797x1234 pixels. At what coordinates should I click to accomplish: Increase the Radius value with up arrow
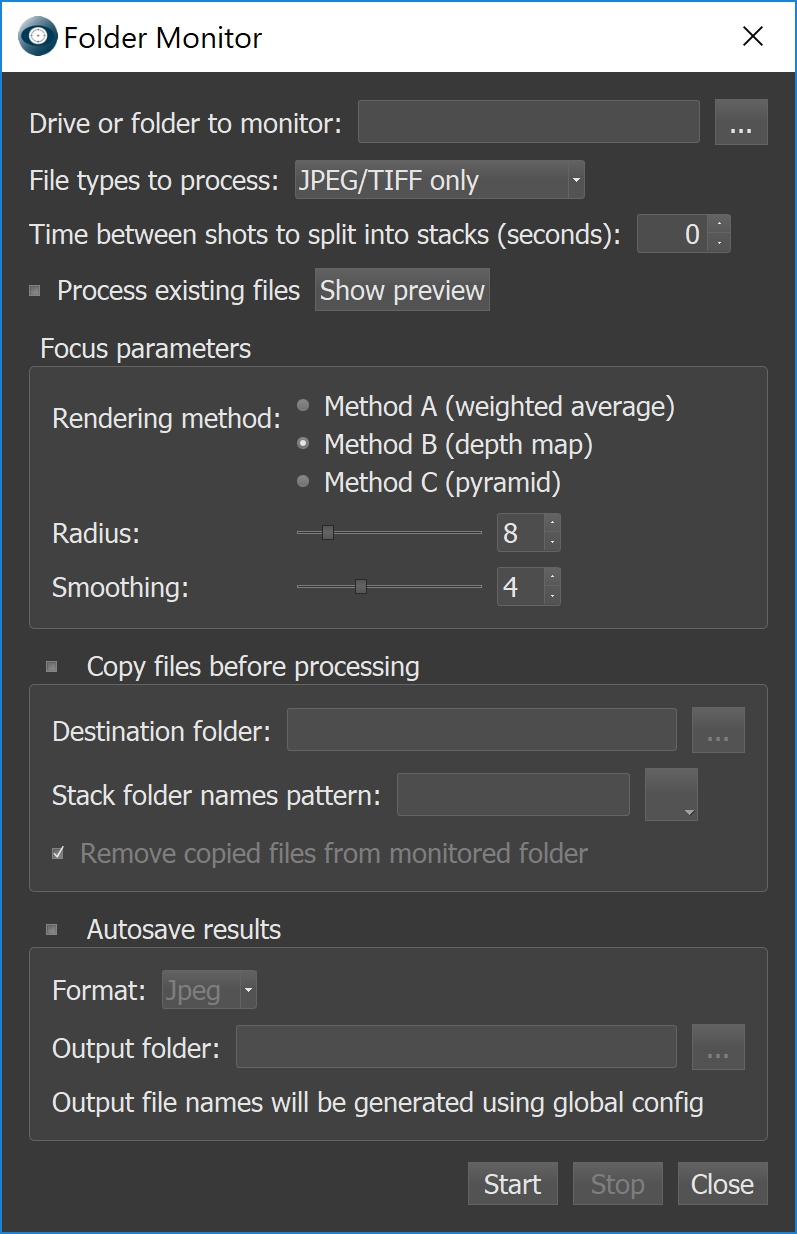[550, 523]
